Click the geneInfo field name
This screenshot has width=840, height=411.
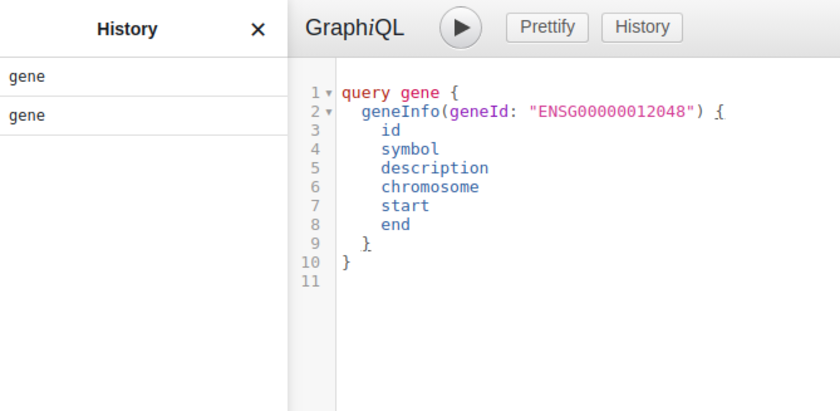(x=400, y=112)
